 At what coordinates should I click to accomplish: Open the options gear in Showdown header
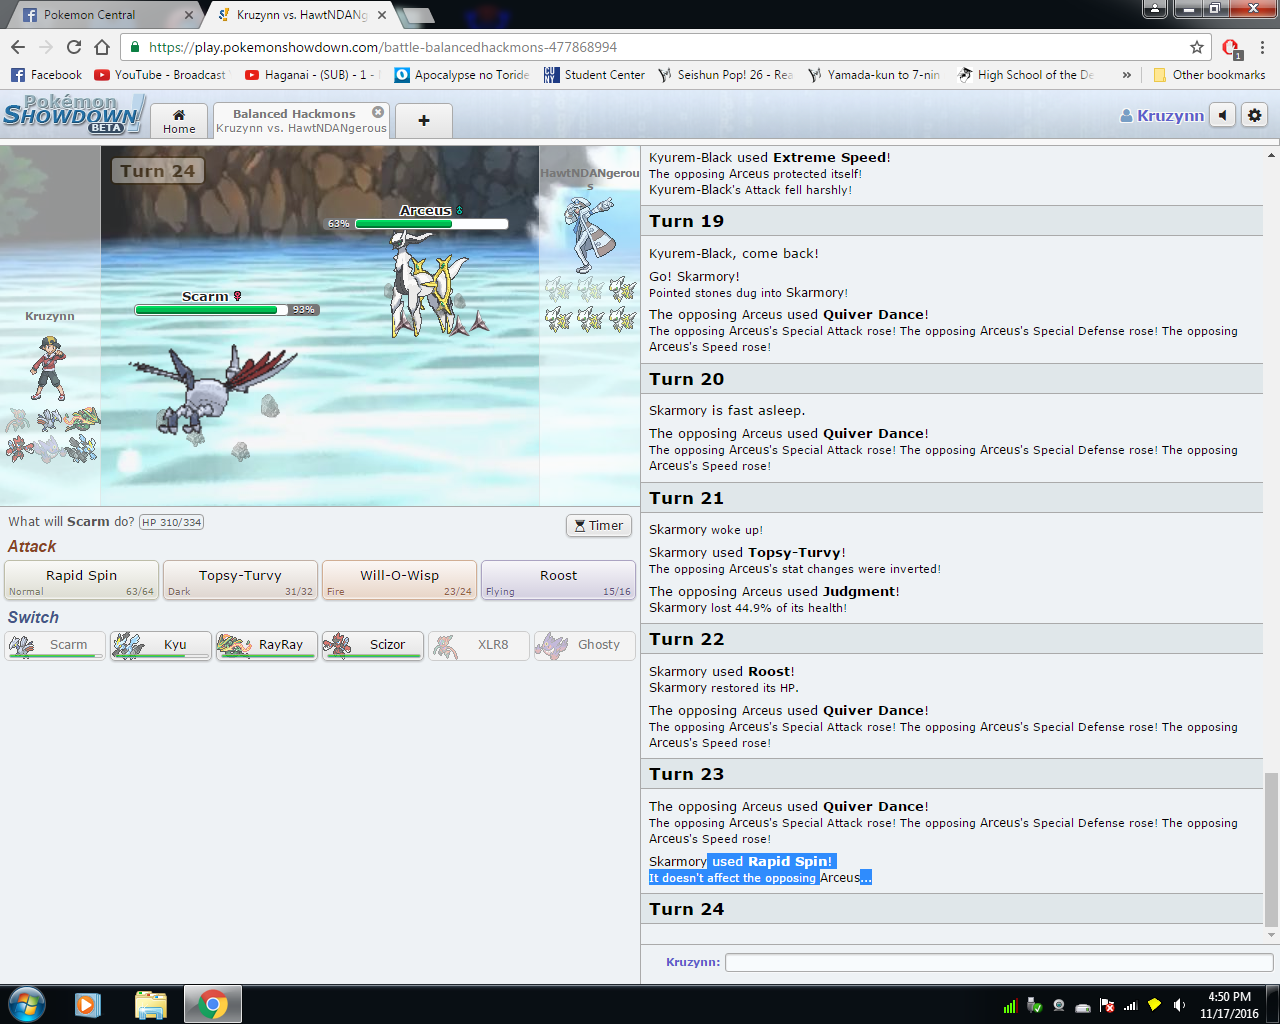pos(1254,115)
